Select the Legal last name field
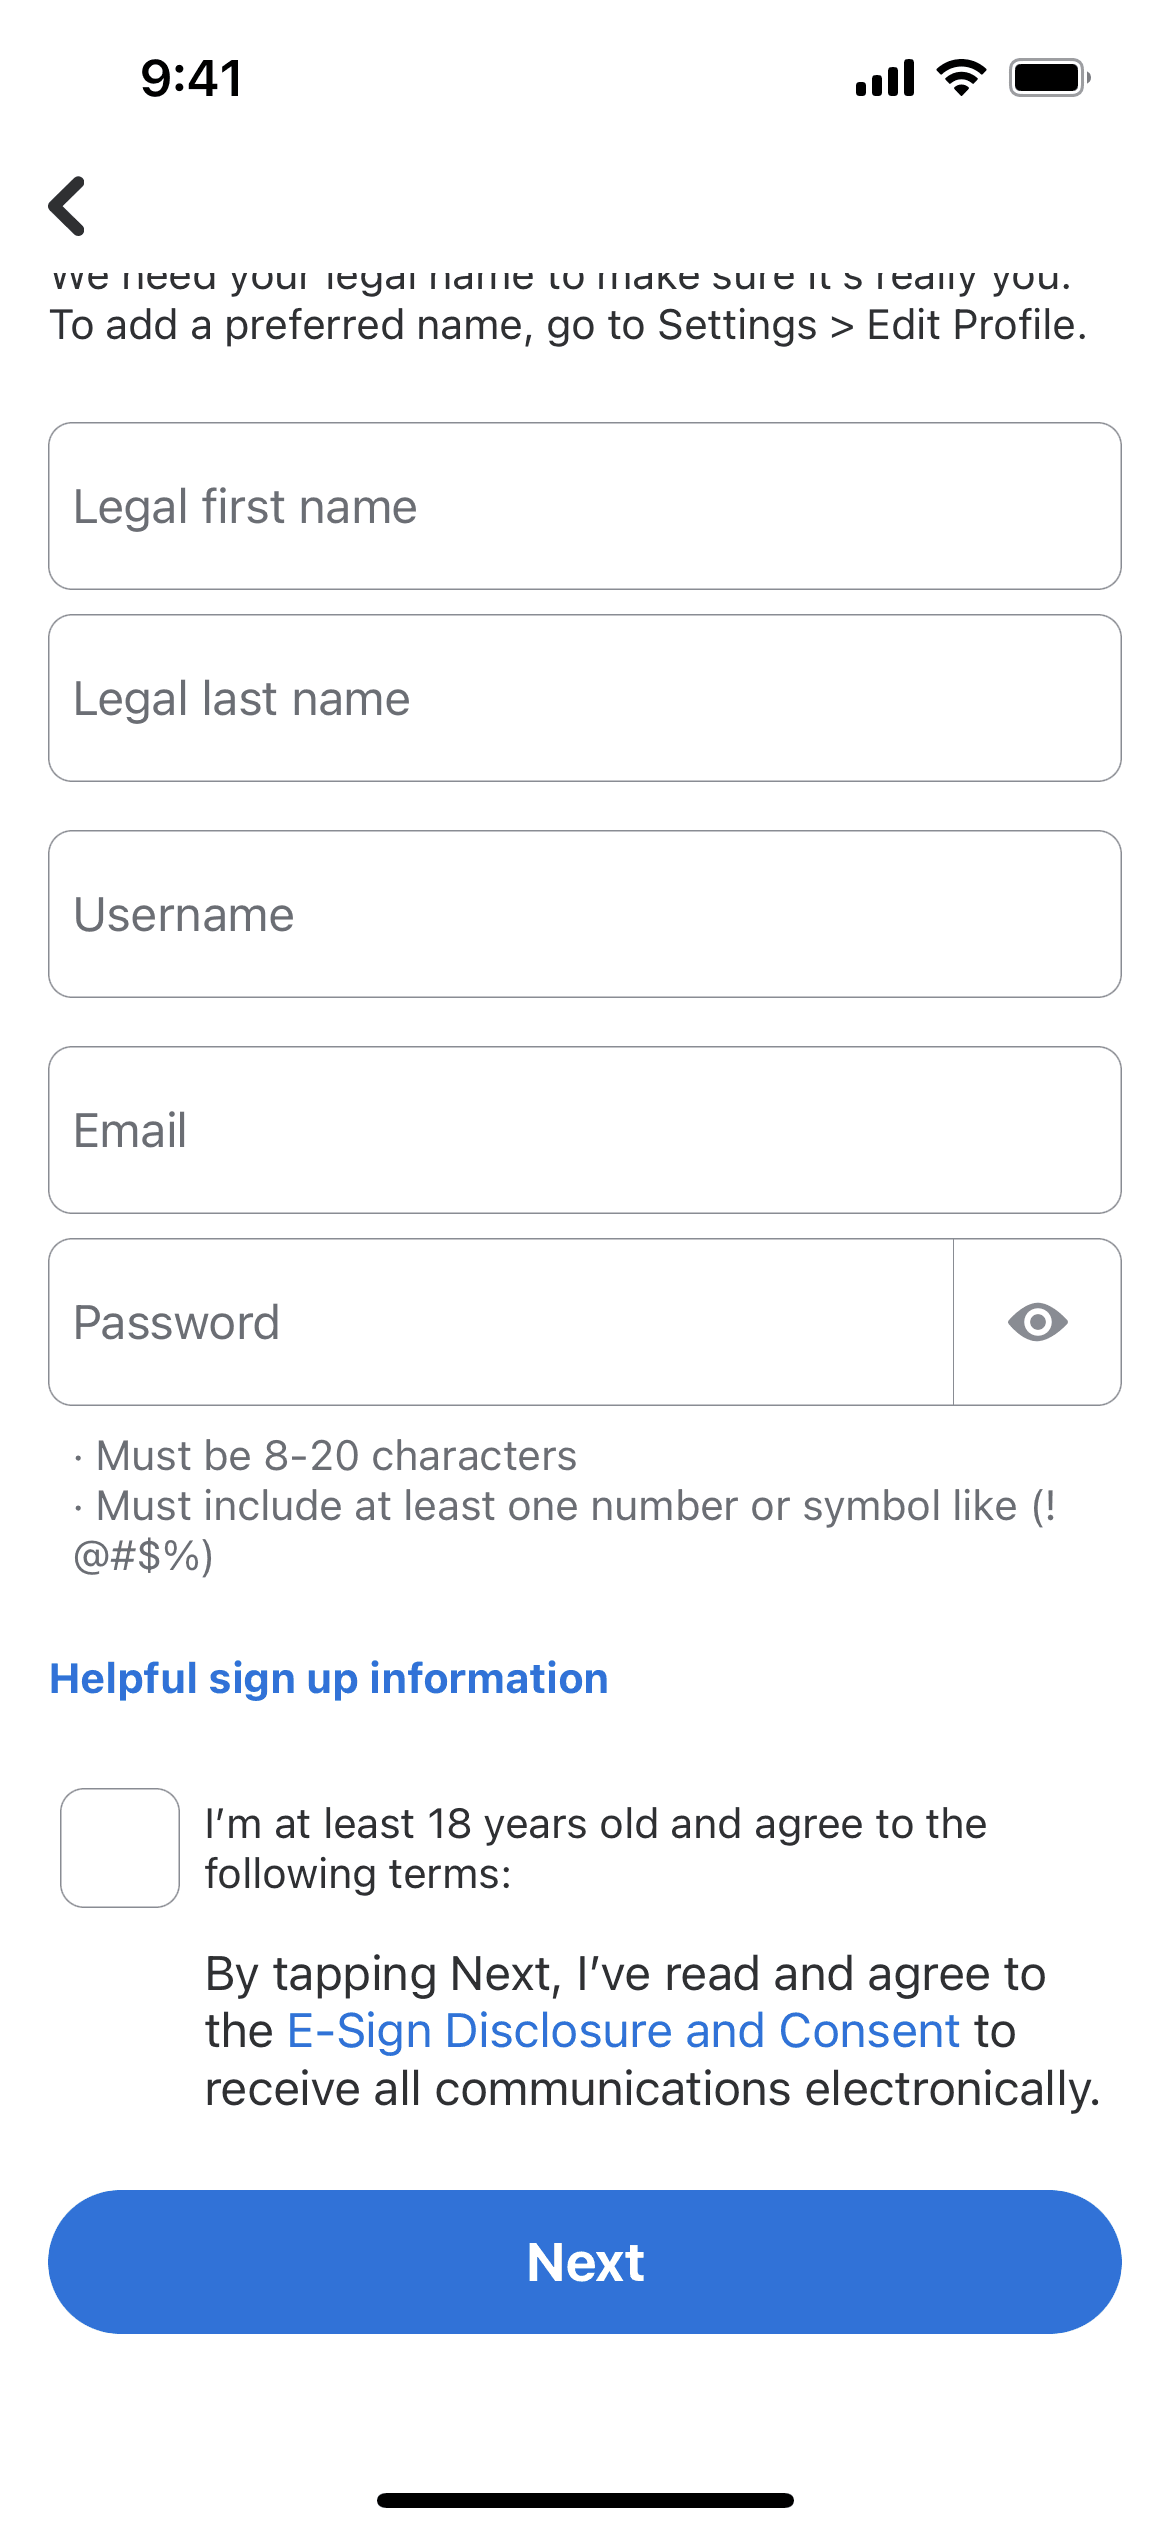The width and height of the screenshot is (1170, 2532). click(585, 698)
